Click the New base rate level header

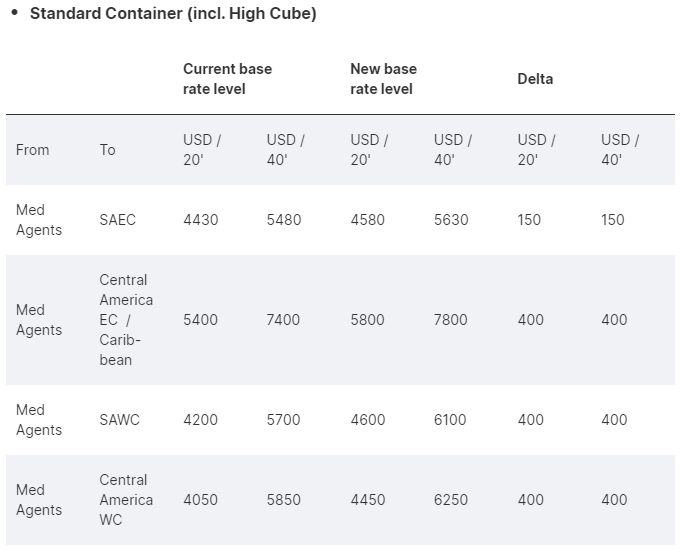click(383, 79)
